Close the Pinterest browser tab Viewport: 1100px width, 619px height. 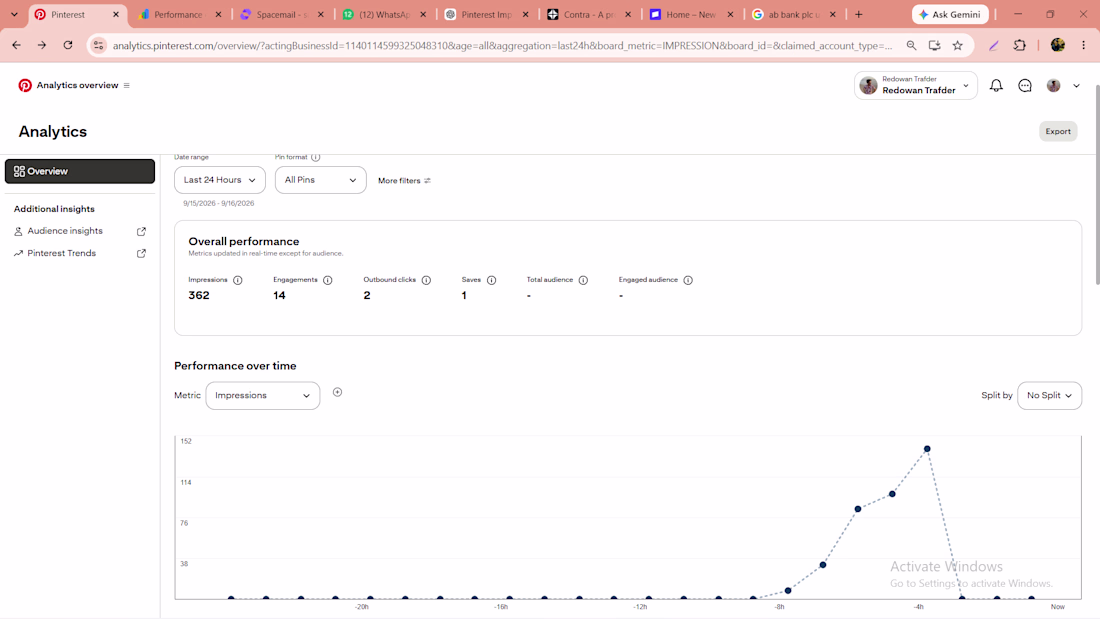click(116, 14)
